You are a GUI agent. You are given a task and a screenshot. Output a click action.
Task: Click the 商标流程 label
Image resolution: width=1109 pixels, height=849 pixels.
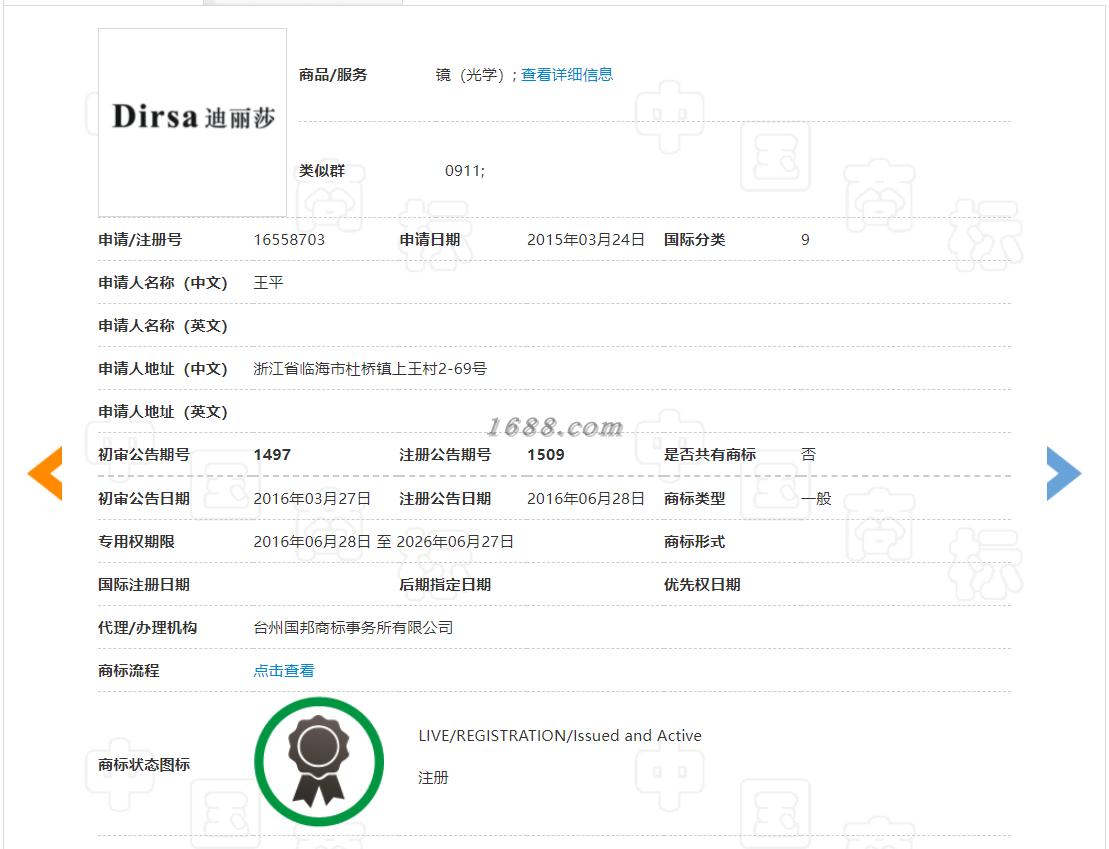click(x=129, y=671)
